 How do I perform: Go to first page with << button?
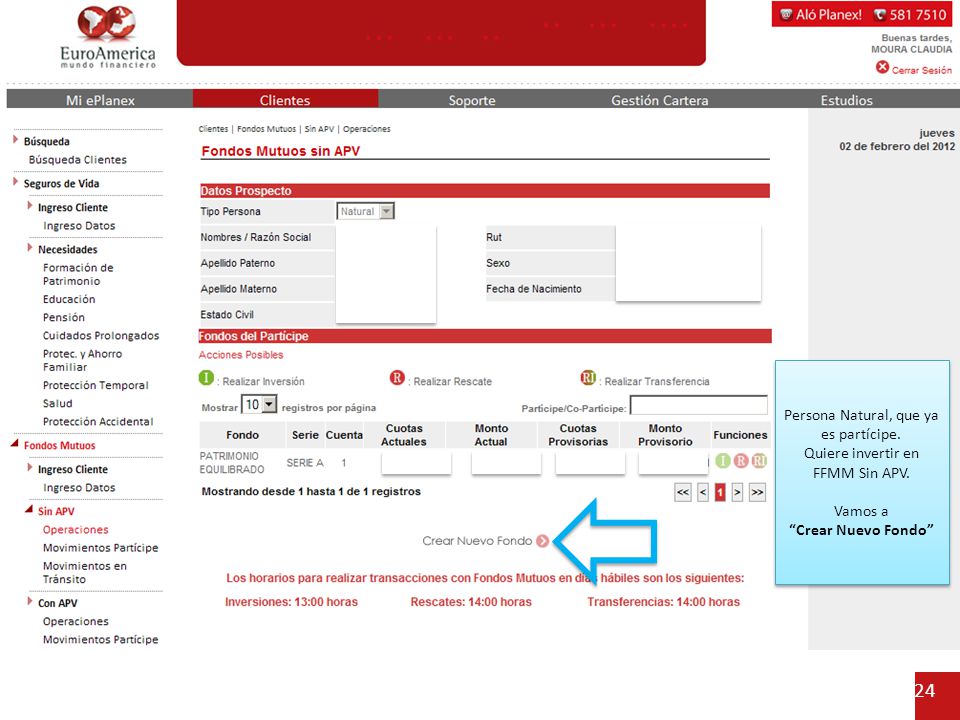click(x=683, y=492)
